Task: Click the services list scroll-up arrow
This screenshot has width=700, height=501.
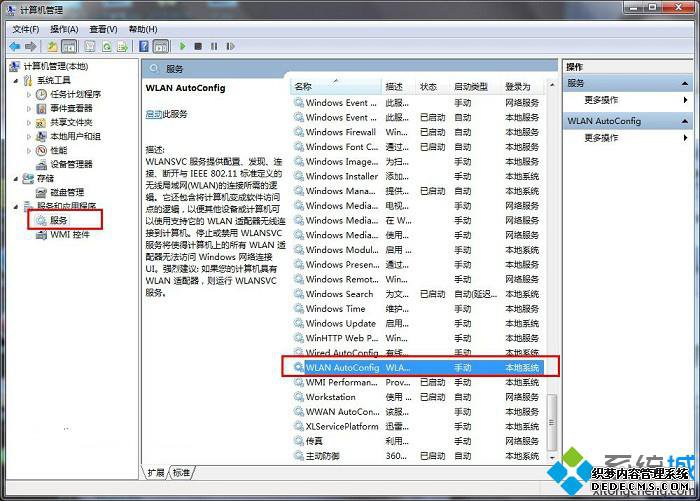Action: [552, 85]
